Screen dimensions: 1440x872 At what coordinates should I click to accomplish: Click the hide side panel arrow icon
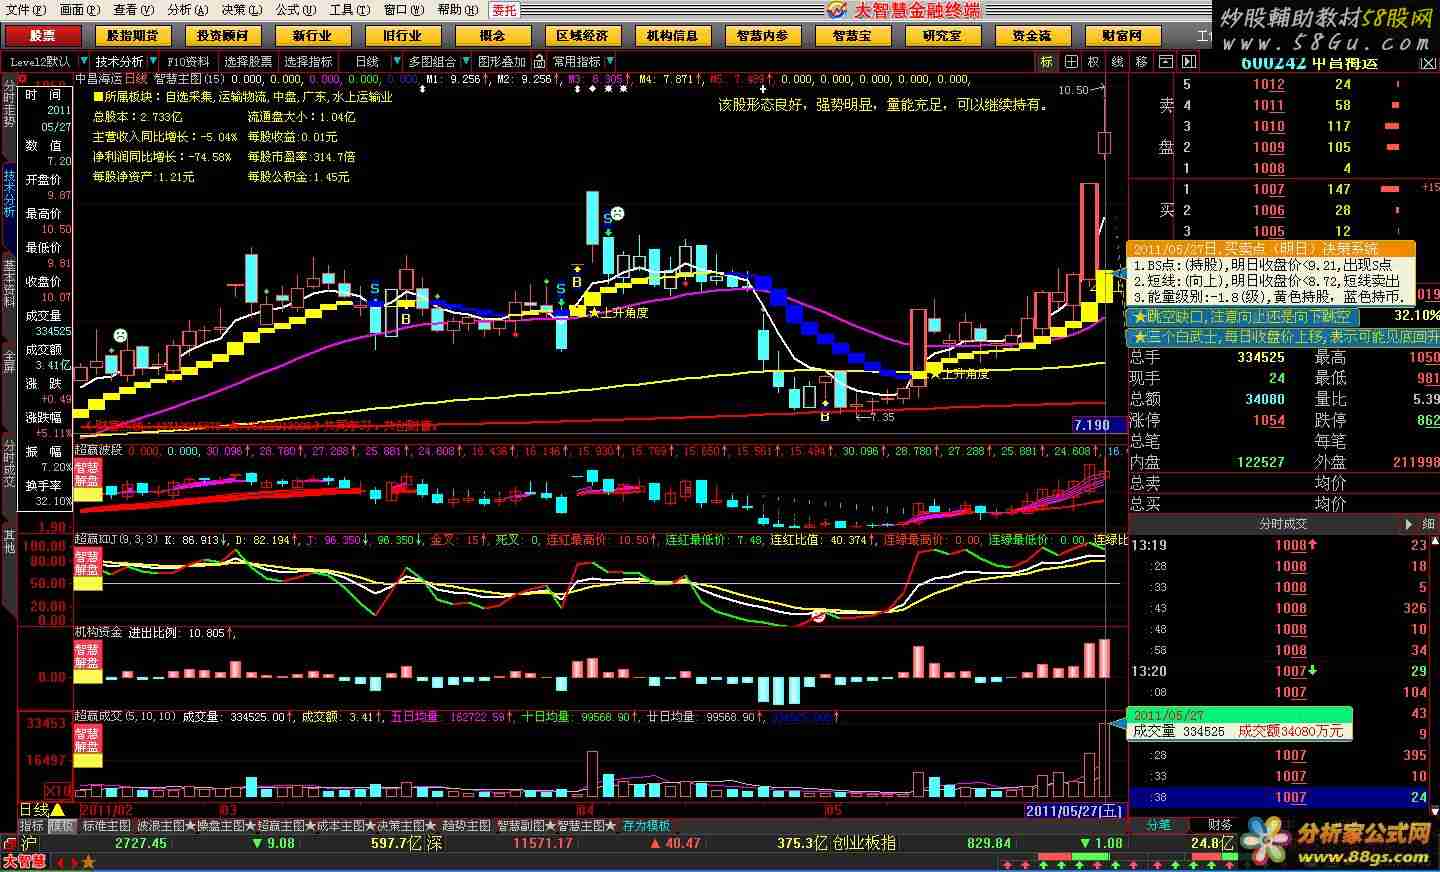click(1188, 61)
